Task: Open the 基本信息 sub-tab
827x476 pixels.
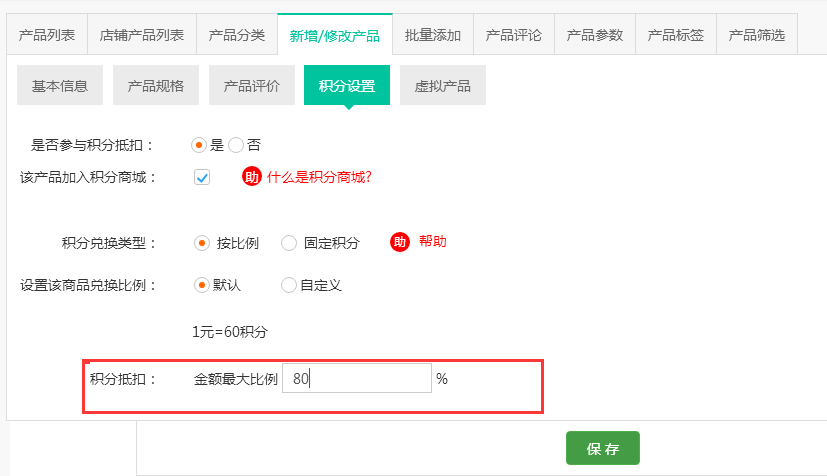Action: [x=60, y=85]
